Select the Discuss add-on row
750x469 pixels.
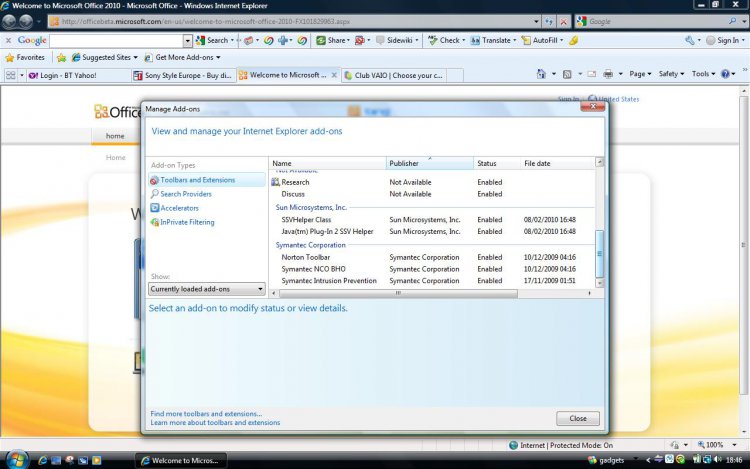click(432, 194)
